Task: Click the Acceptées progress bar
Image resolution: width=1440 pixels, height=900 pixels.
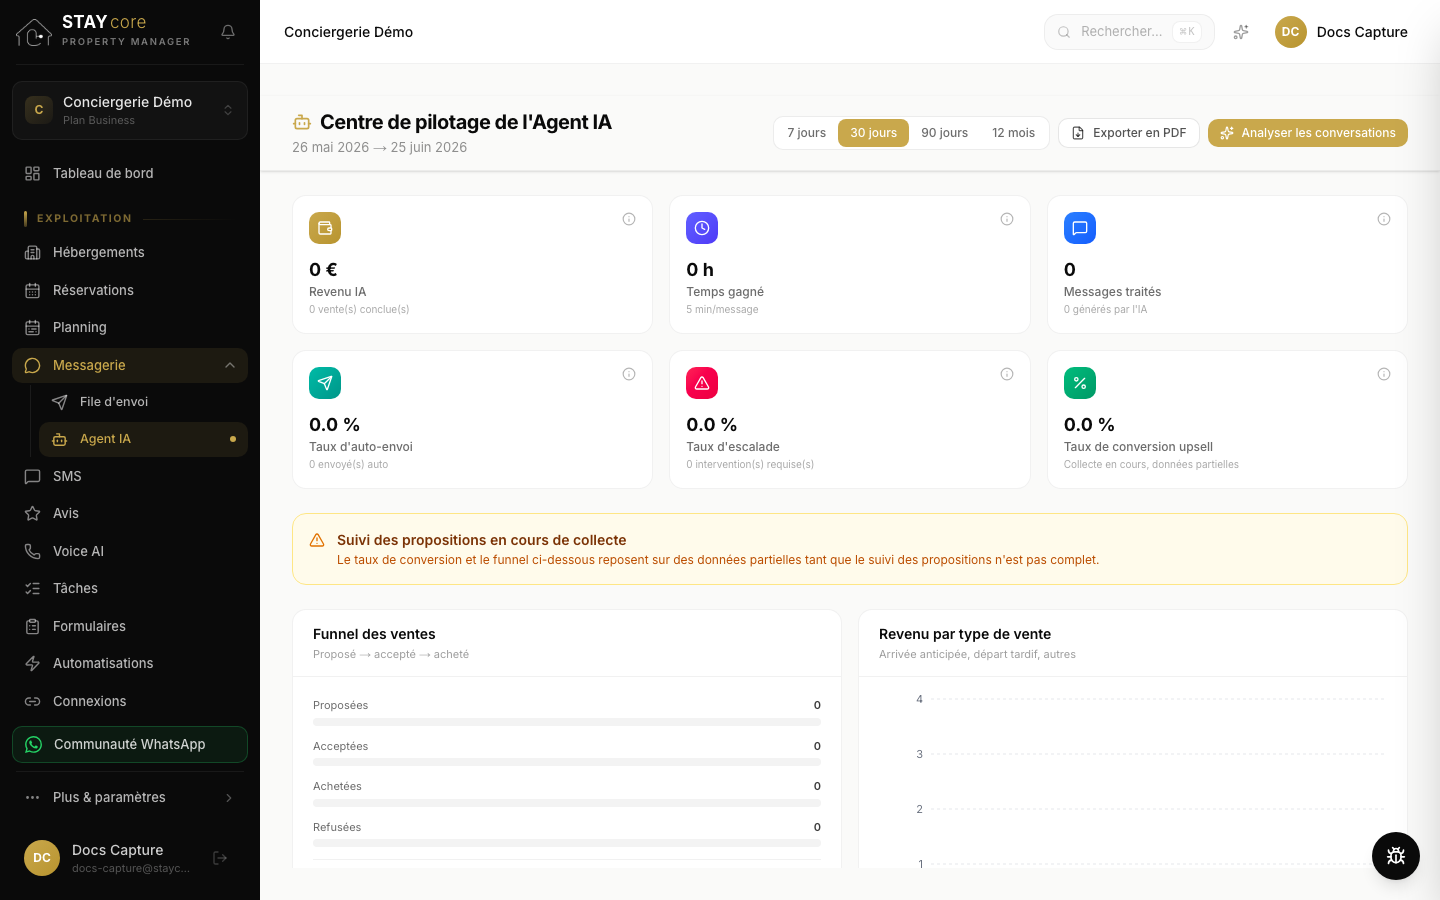Action: (x=567, y=762)
